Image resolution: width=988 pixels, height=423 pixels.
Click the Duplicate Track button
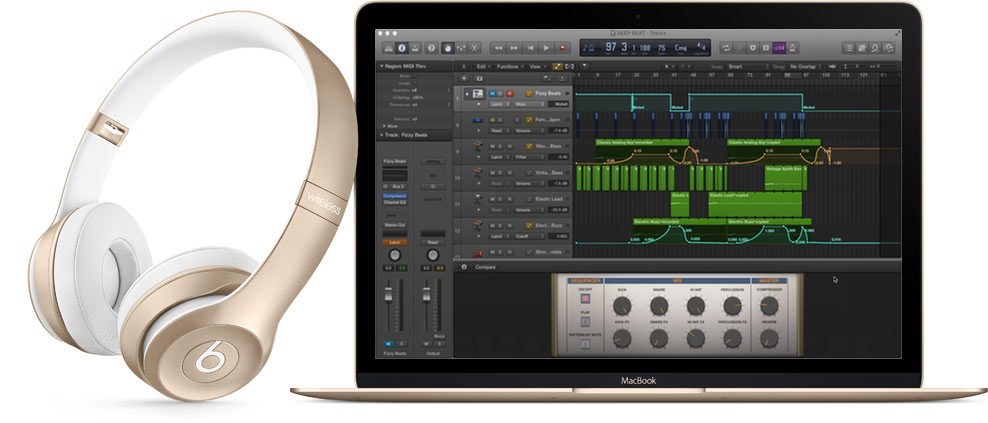coord(479,78)
